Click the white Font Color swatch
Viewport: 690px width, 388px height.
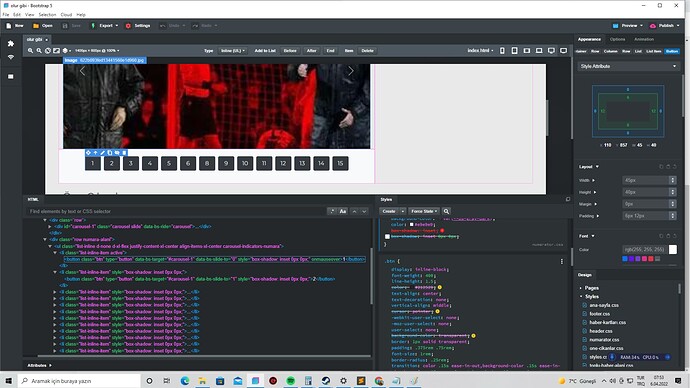[x=673, y=250]
